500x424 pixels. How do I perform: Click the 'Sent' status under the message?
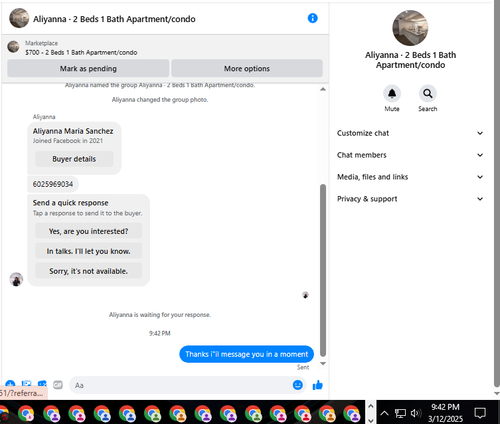tap(303, 367)
